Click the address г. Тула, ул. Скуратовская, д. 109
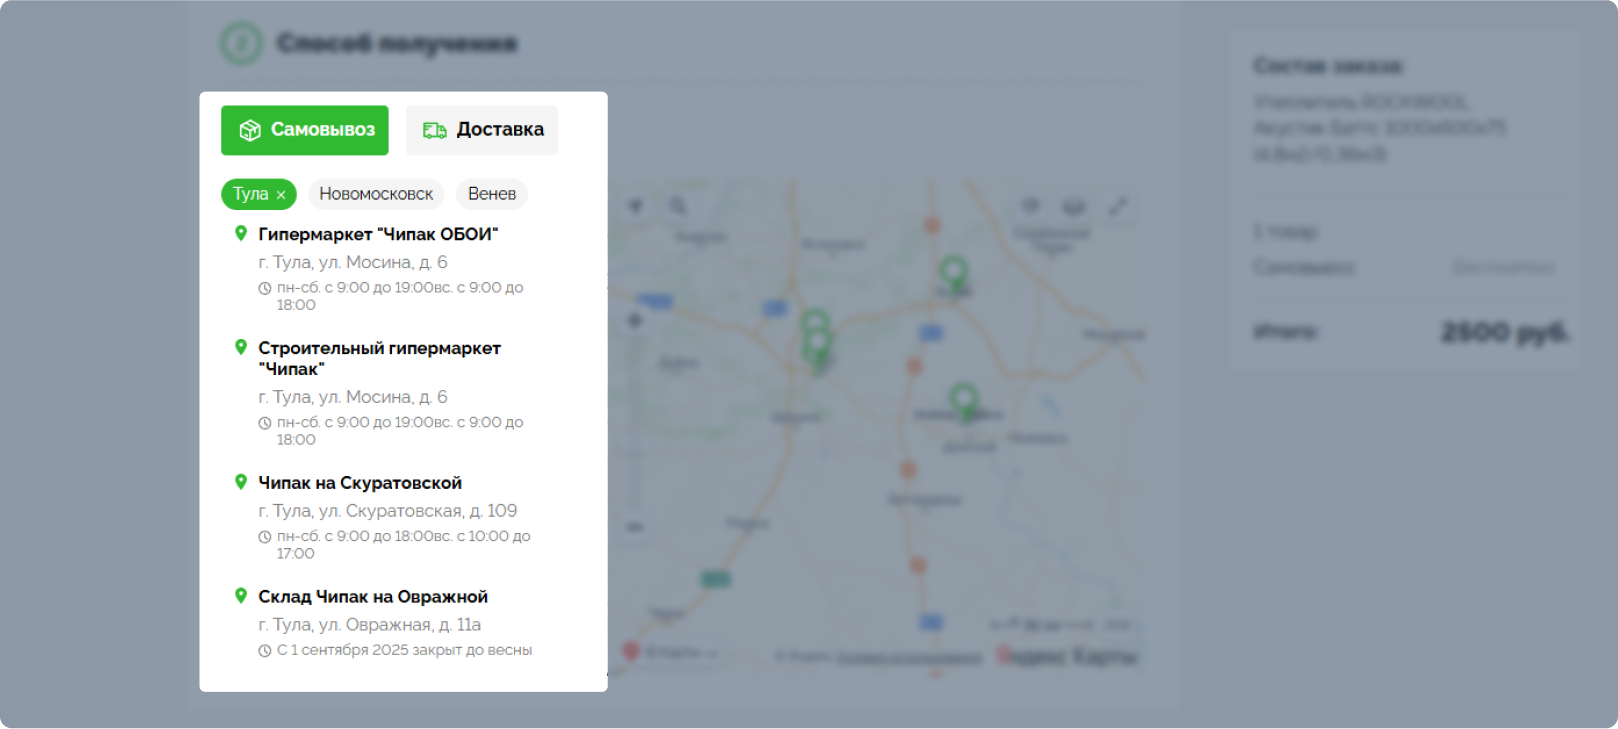This screenshot has width=1618, height=729. pos(388,511)
